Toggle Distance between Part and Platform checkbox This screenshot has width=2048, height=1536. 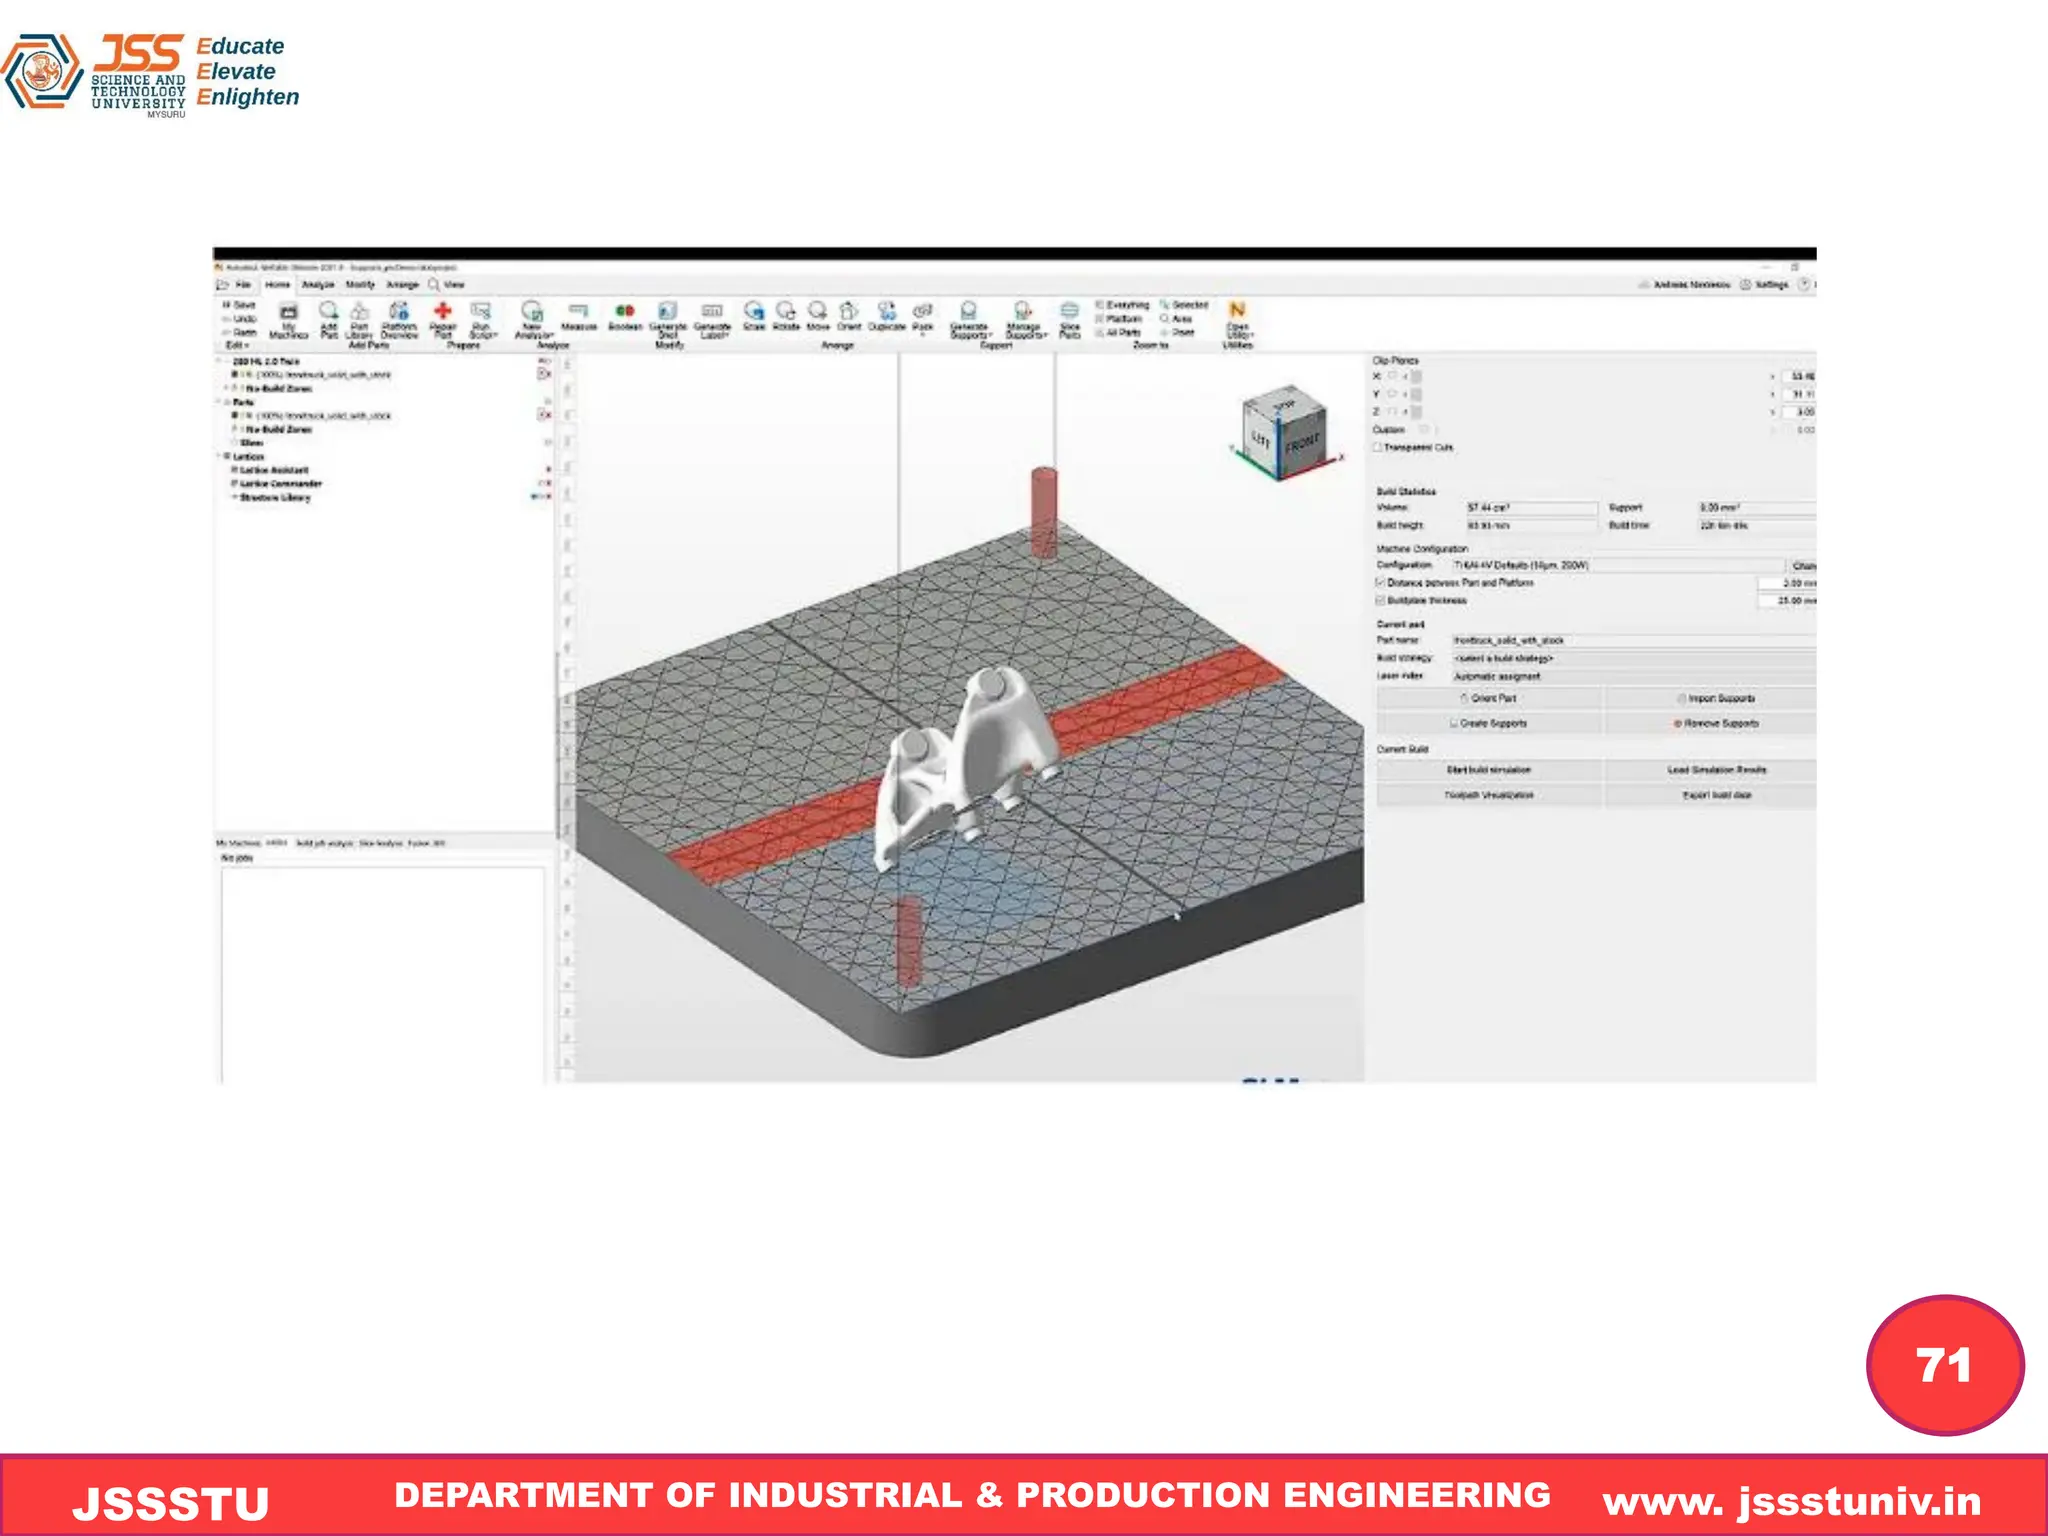(1381, 582)
